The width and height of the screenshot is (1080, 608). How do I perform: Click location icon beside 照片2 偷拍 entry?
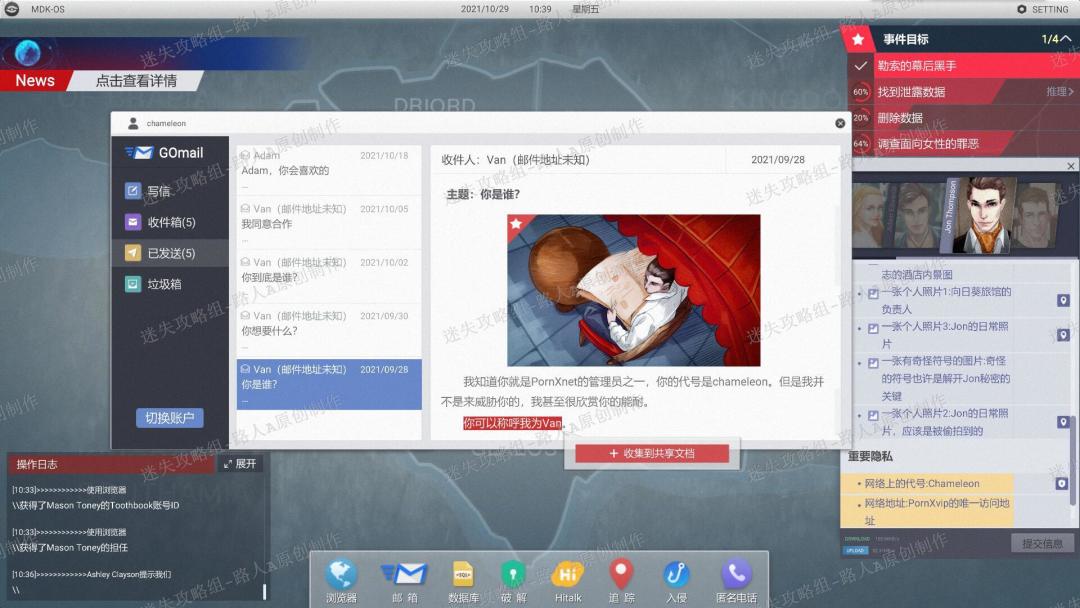[1063, 421]
